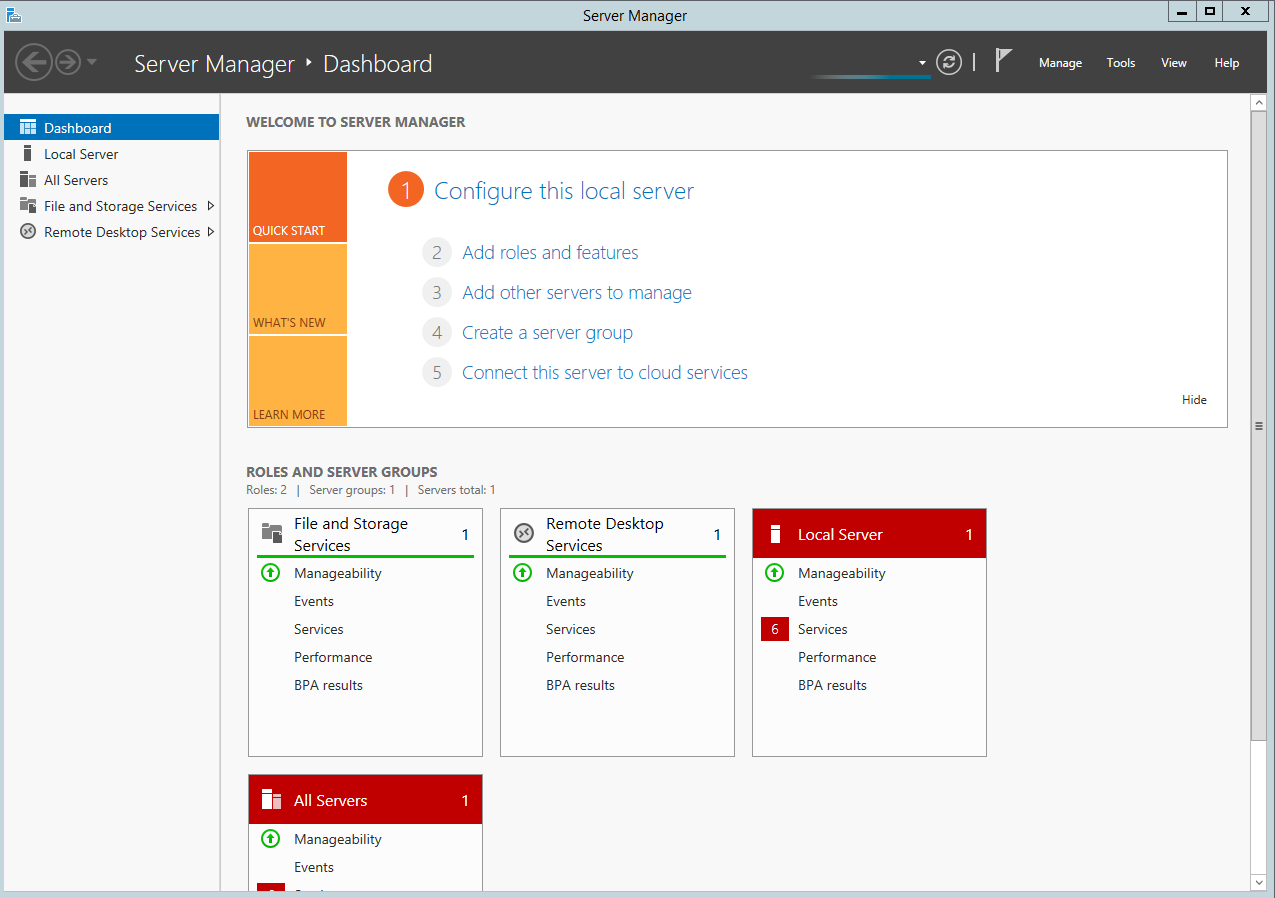Open the Local Server tile header
Image resolution: width=1275 pixels, height=898 pixels.
pos(869,534)
